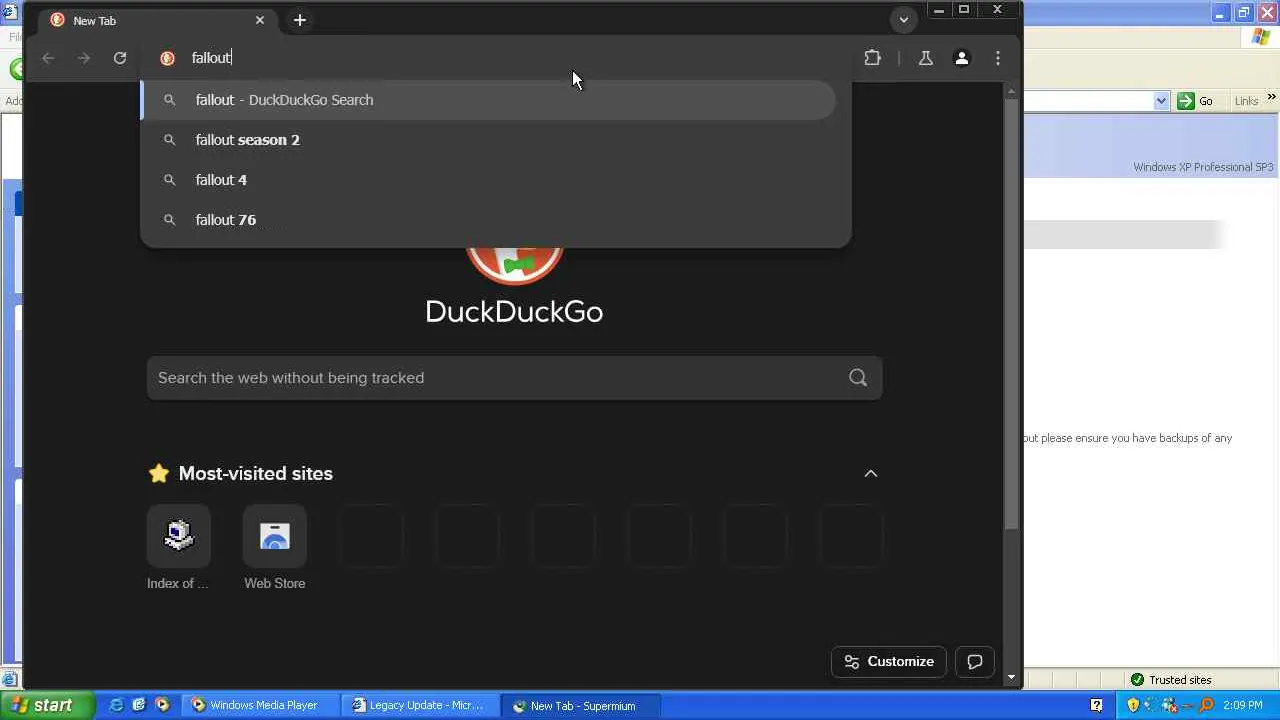
Task: Click Links label in Internet Explorer toolbar
Action: [x=1246, y=101]
